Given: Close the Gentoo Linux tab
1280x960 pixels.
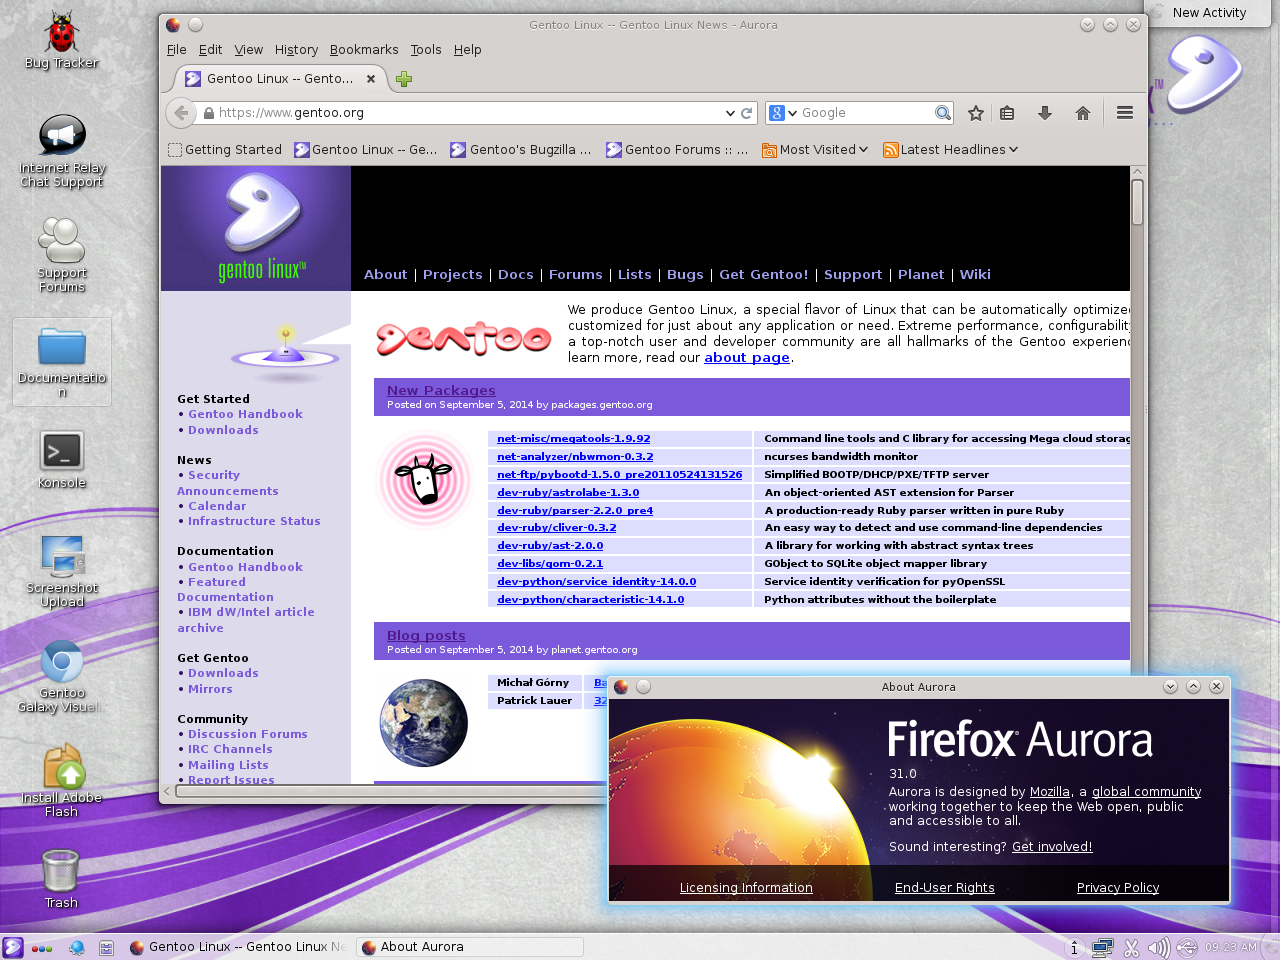Looking at the screenshot, I should point(371,79).
